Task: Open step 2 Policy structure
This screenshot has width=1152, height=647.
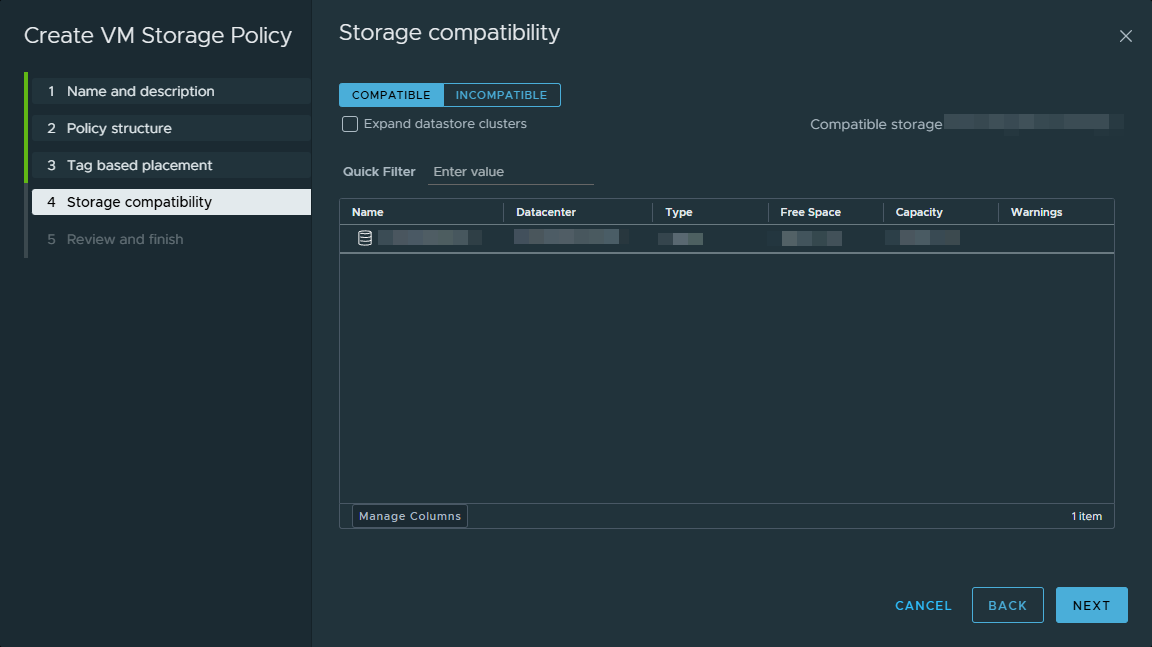Action: (119, 128)
